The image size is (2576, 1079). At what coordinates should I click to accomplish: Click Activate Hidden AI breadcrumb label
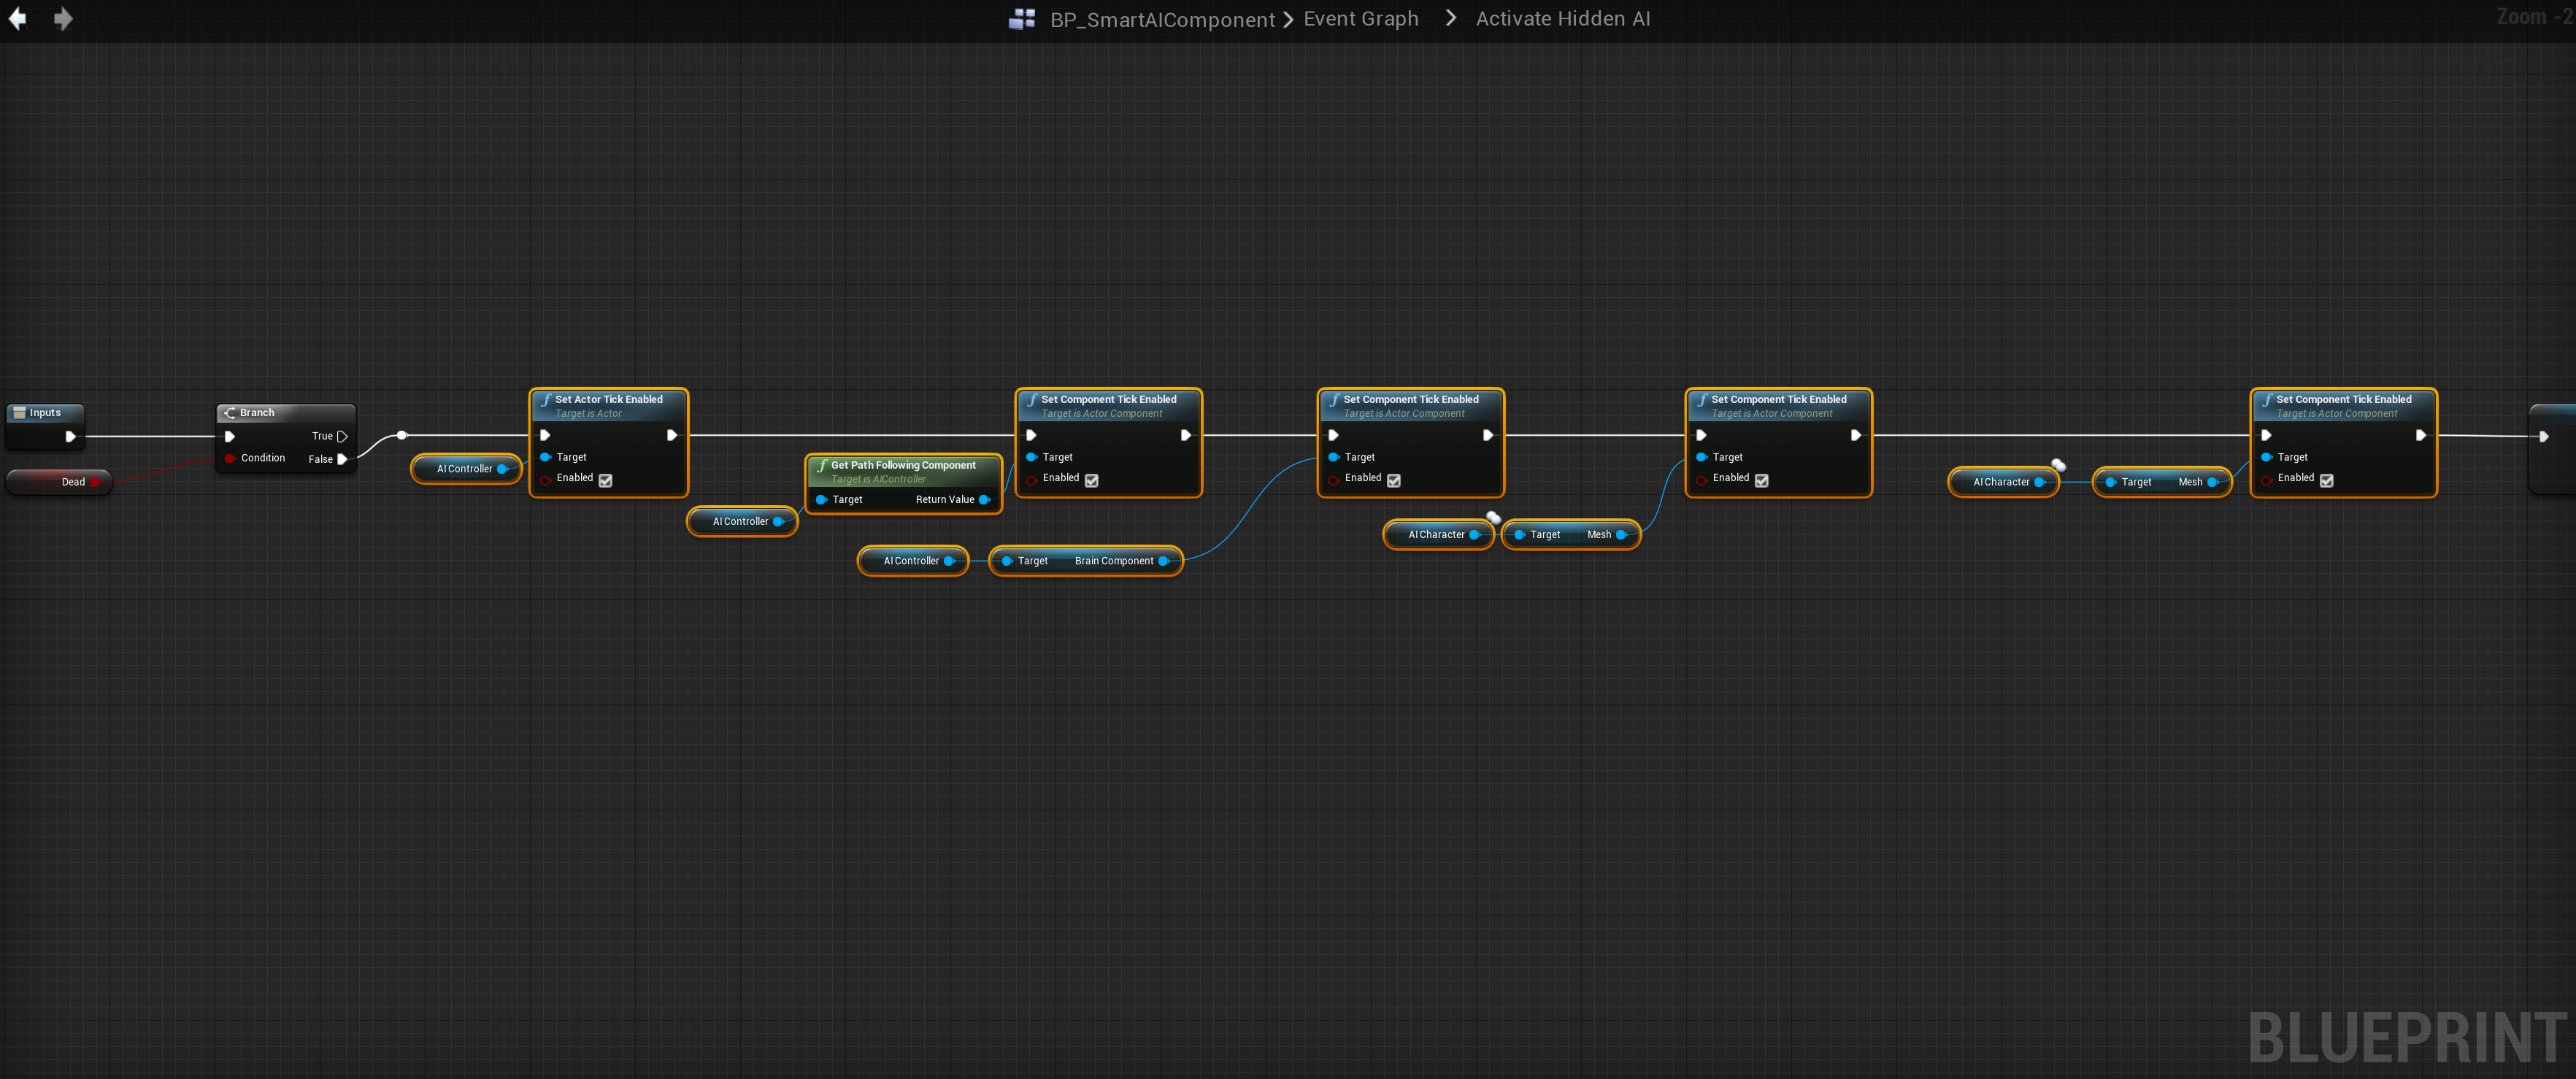[1562, 19]
